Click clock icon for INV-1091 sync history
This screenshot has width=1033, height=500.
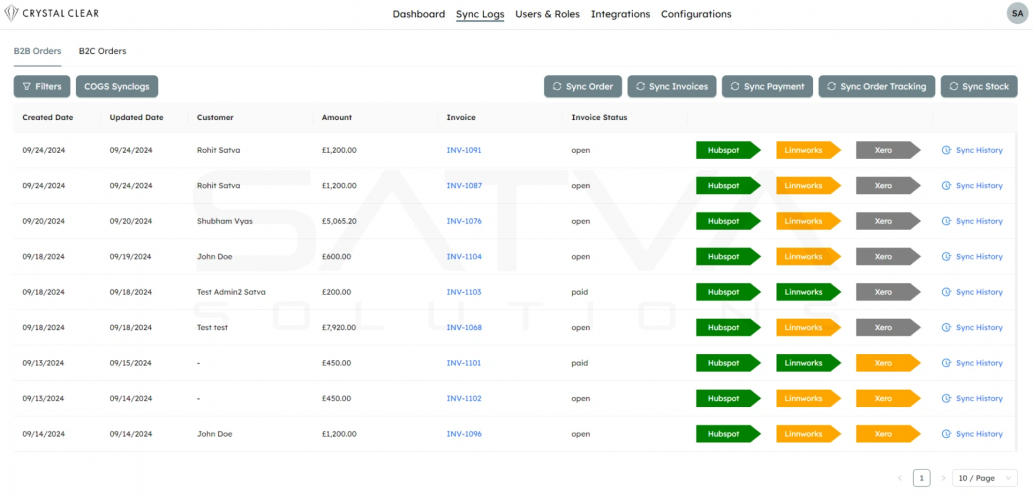pyautogui.click(x=947, y=150)
